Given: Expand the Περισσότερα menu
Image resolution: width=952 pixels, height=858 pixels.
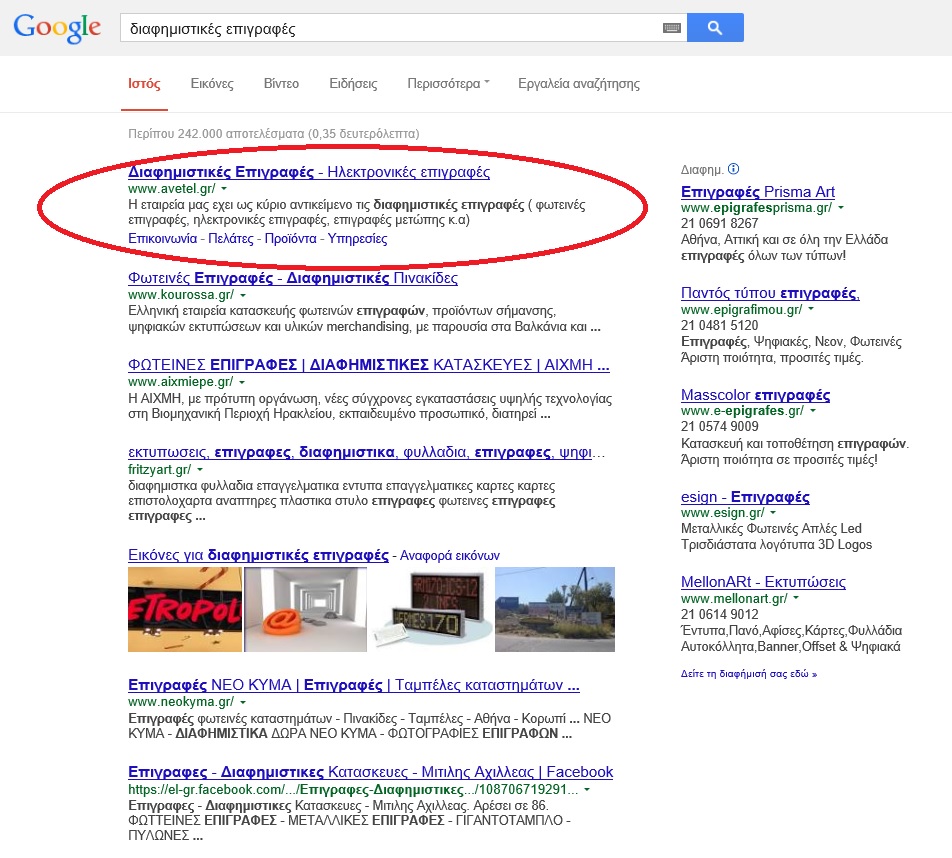Looking at the screenshot, I should (x=448, y=84).
